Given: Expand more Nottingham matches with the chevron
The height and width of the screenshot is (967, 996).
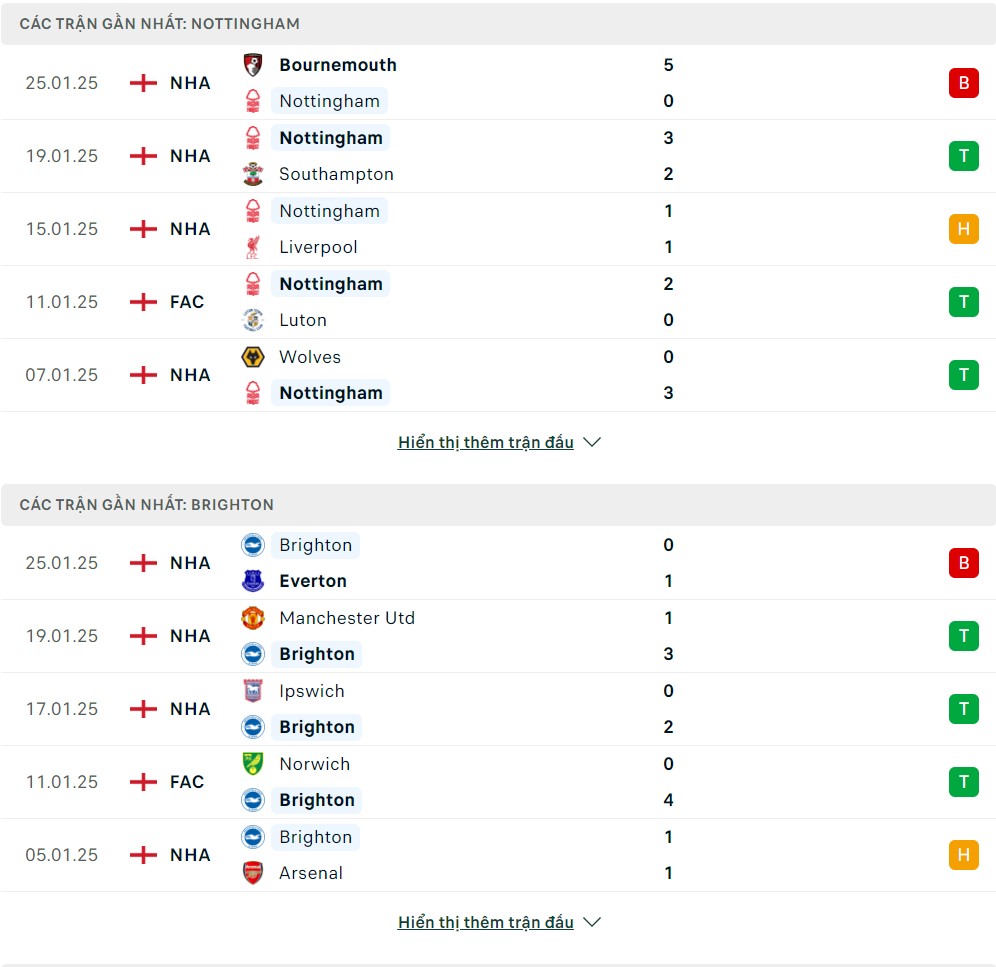Looking at the screenshot, I should tap(592, 442).
